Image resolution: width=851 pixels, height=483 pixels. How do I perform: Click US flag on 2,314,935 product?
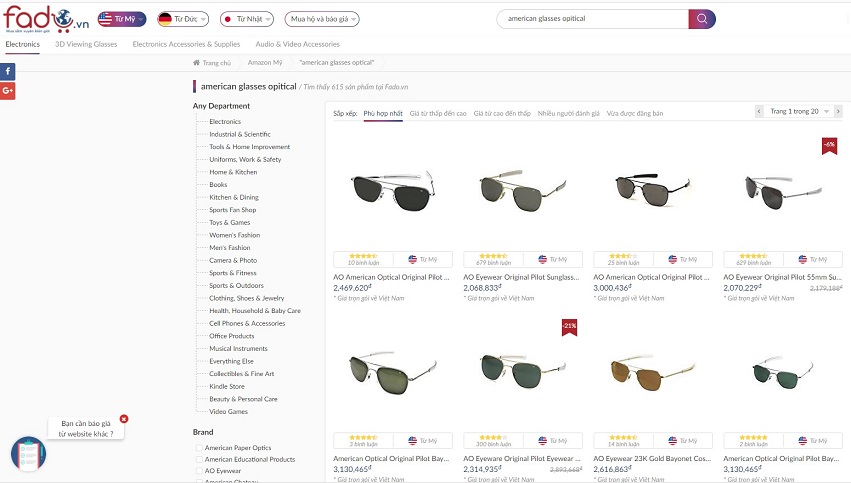coord(543,441)
